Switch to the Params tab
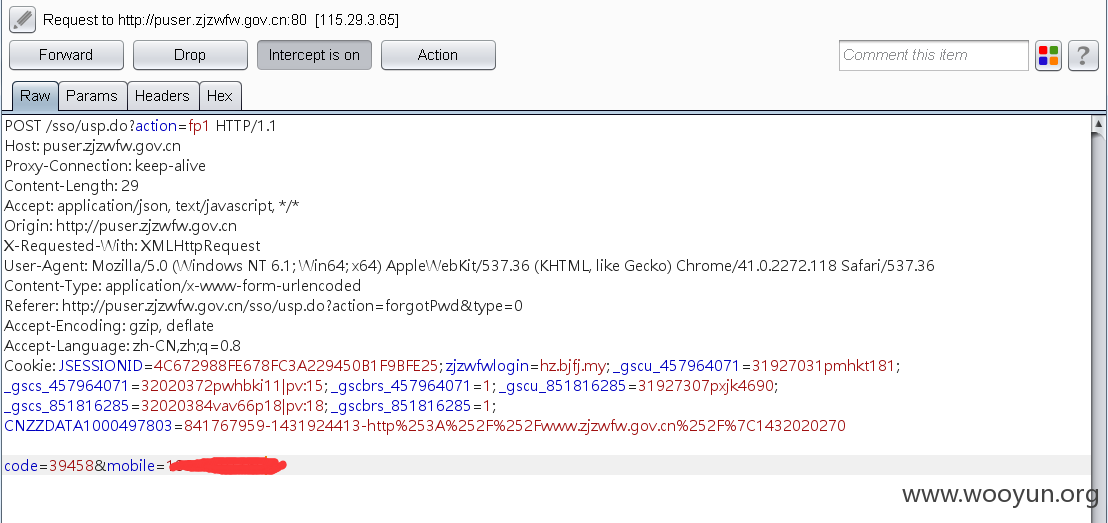Image resolution: width=1108 pixels, height=523 pixels. 92,96
